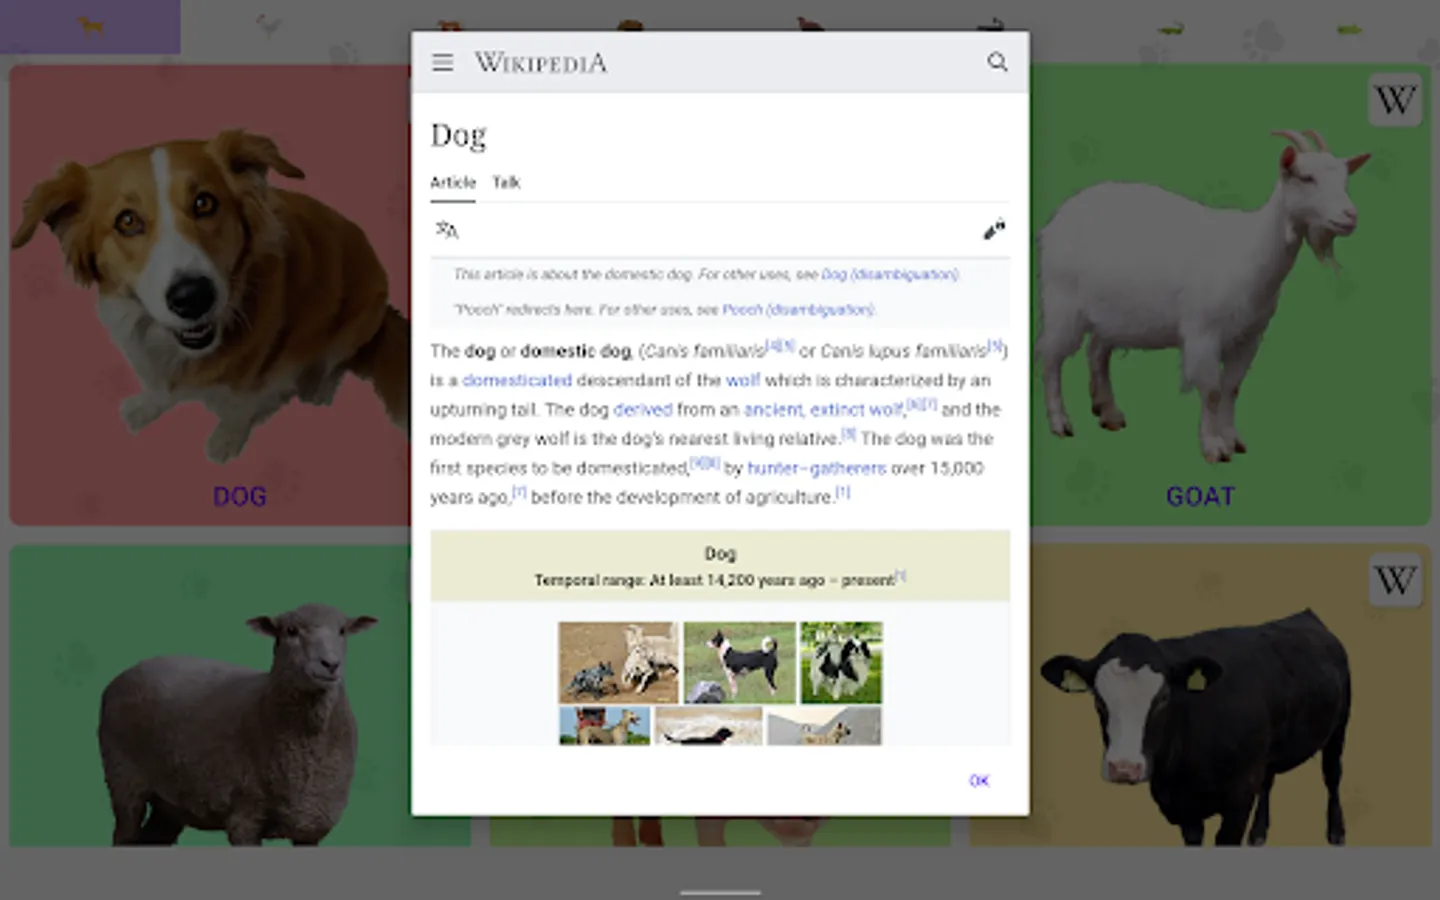Open the 'domesticated' link

pyautogui.click(x=517, y=380)
